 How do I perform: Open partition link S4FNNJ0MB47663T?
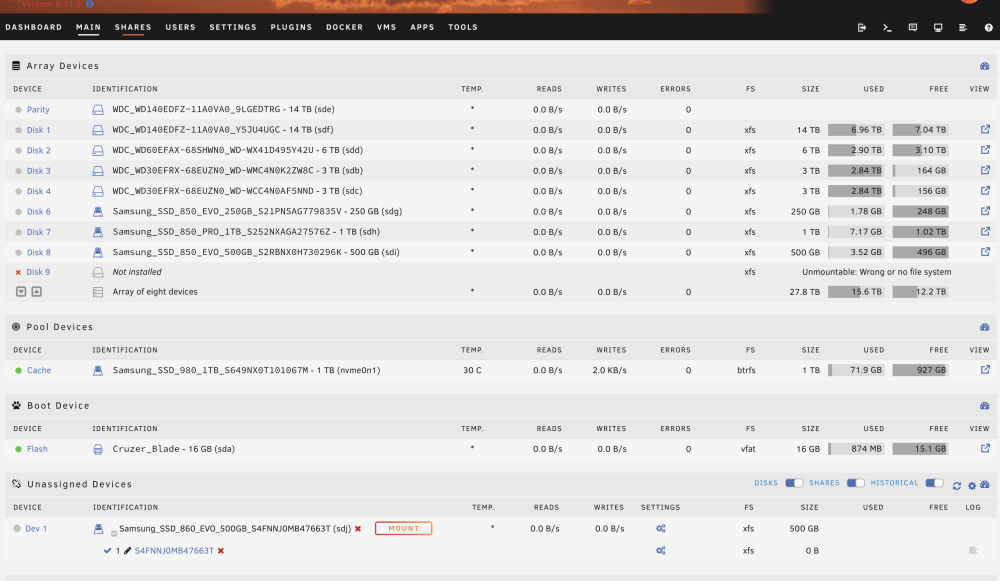point(174,551)
